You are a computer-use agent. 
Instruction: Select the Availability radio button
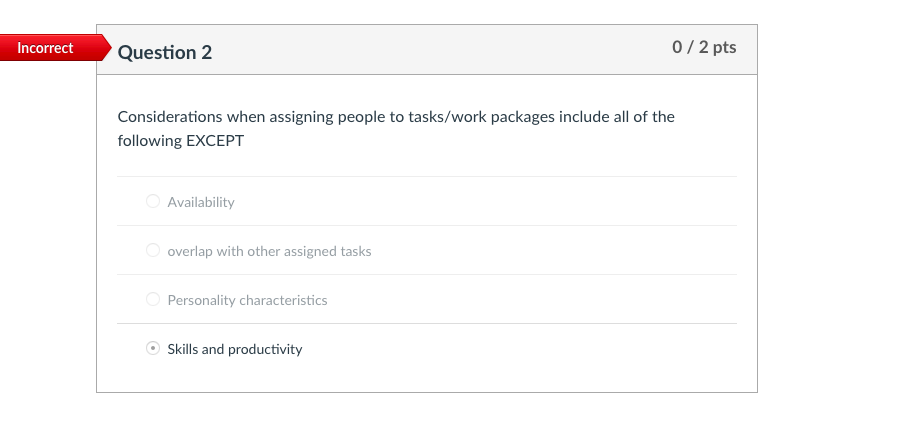(x=153, y=201)
